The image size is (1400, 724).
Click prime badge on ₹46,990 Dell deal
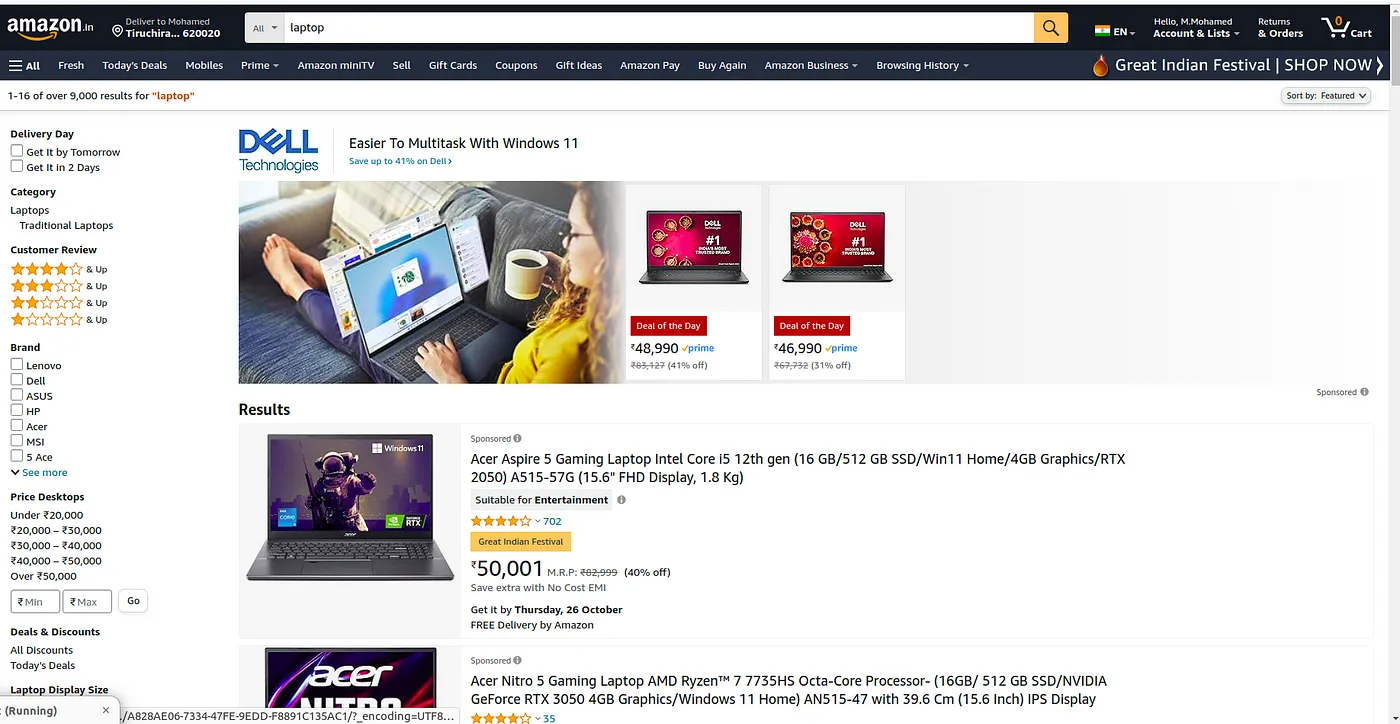[841, 348]
